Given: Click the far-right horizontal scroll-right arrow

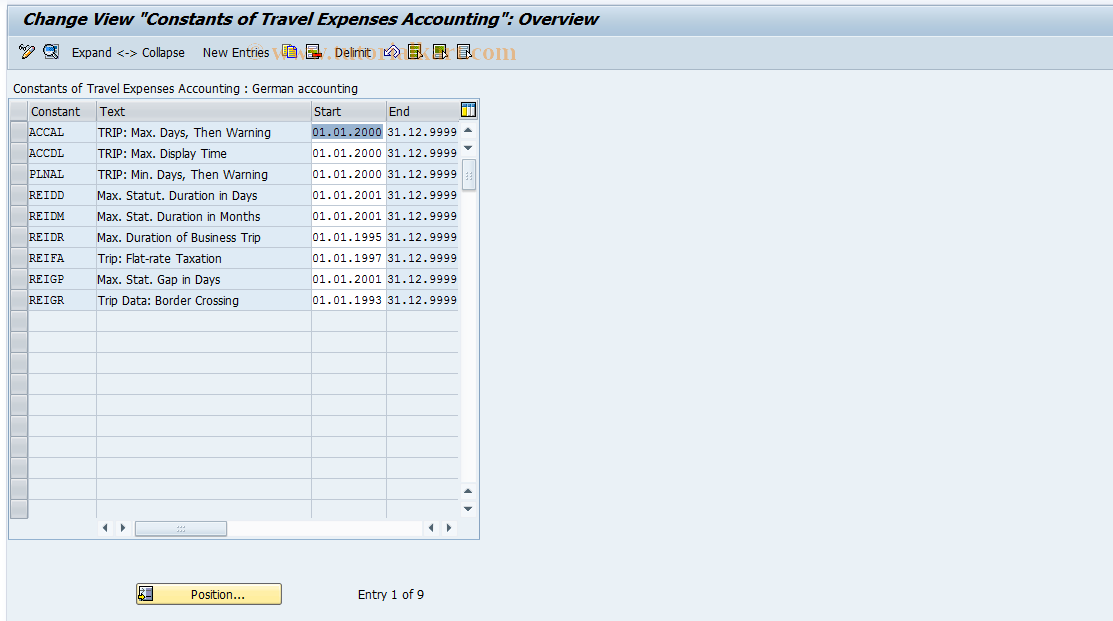Looking at the screenshot, I should pos(449,528).
